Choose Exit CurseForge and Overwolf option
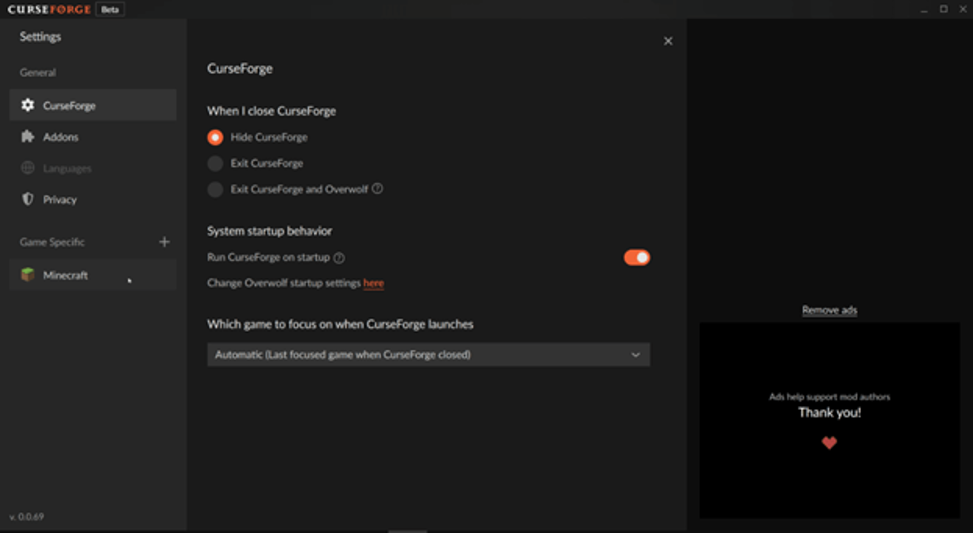The width and height of the screenshot is (974, 533). (215, 189)
